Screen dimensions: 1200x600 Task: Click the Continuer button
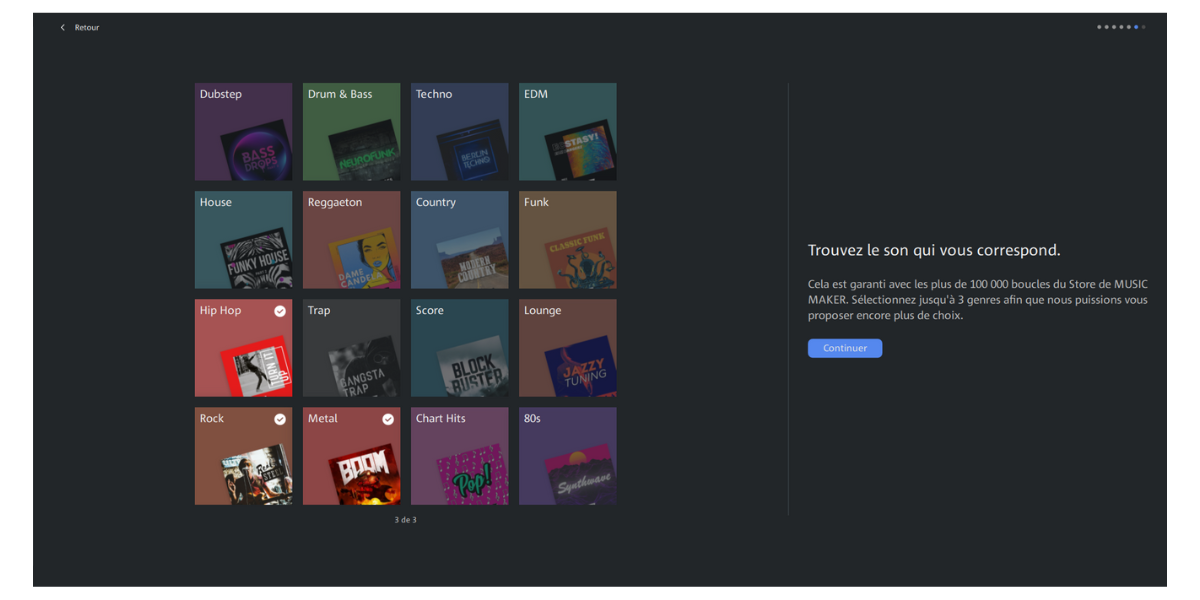(845, 348)
